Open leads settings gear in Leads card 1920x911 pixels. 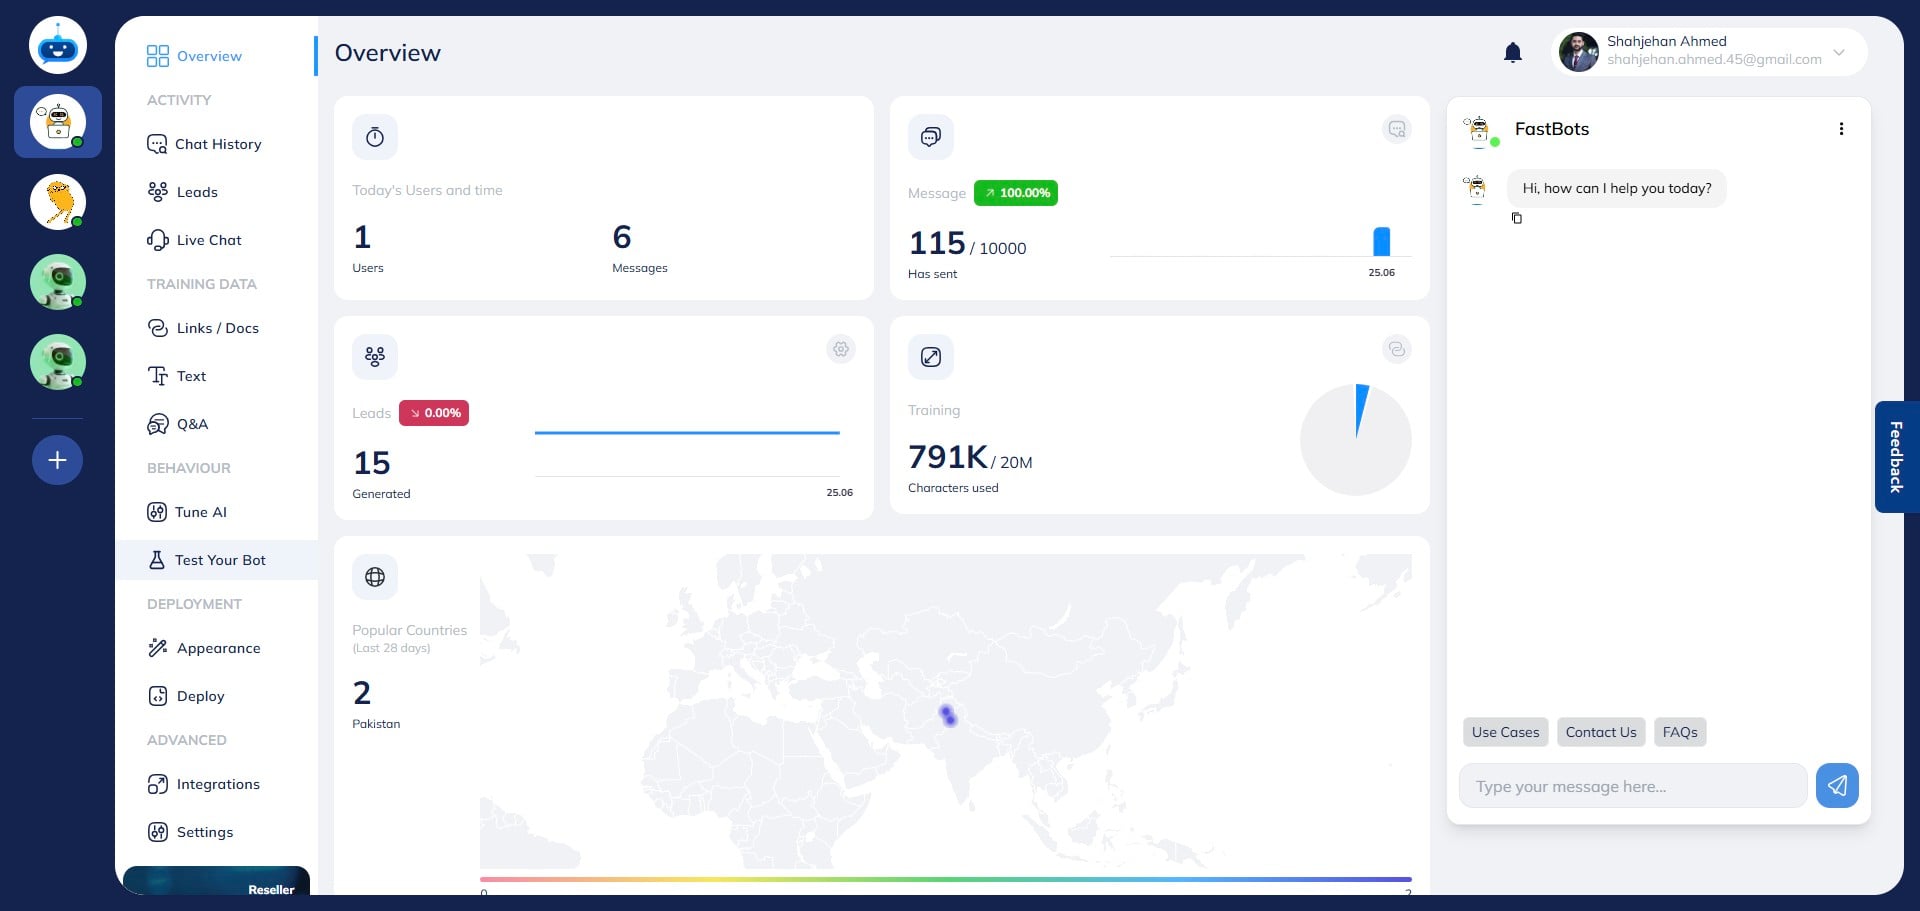point(841,349)
